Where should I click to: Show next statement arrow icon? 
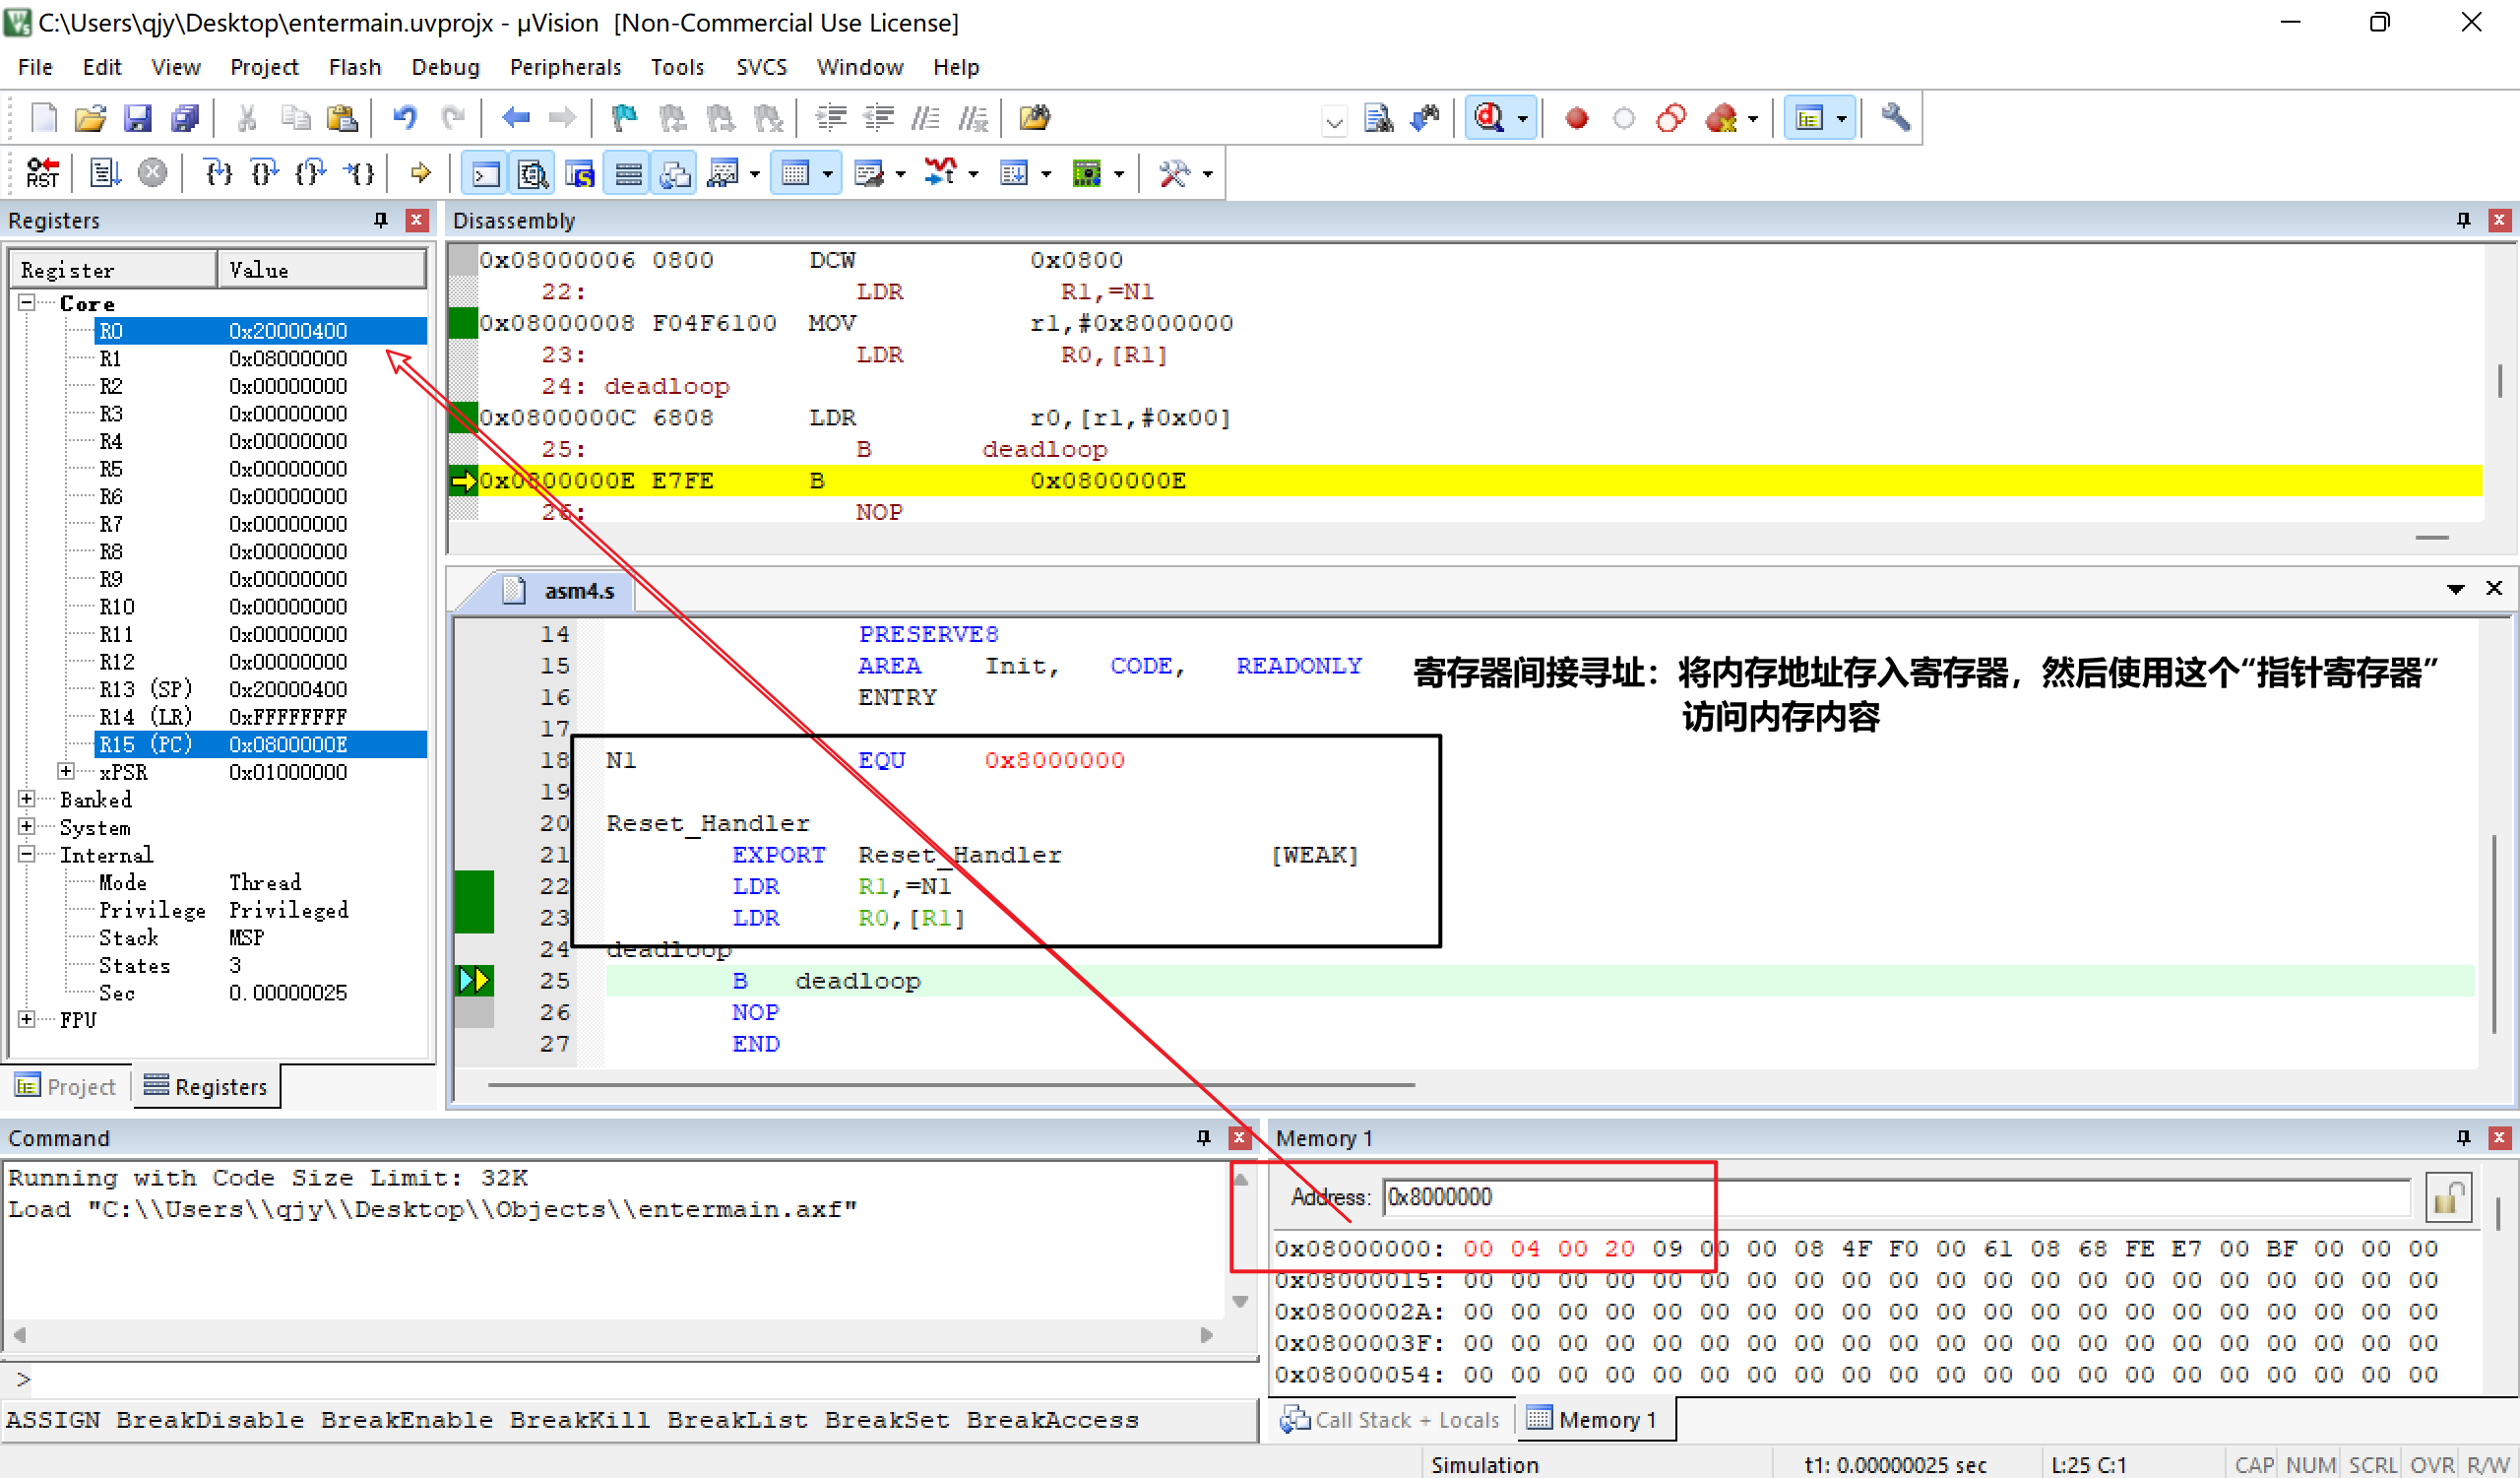point(420,174)
